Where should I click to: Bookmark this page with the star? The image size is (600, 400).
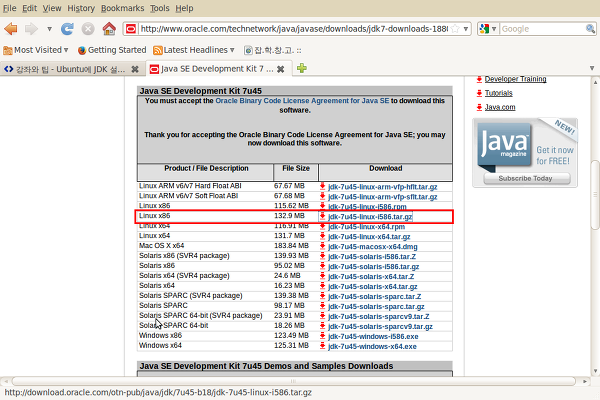tap(455, 29)
